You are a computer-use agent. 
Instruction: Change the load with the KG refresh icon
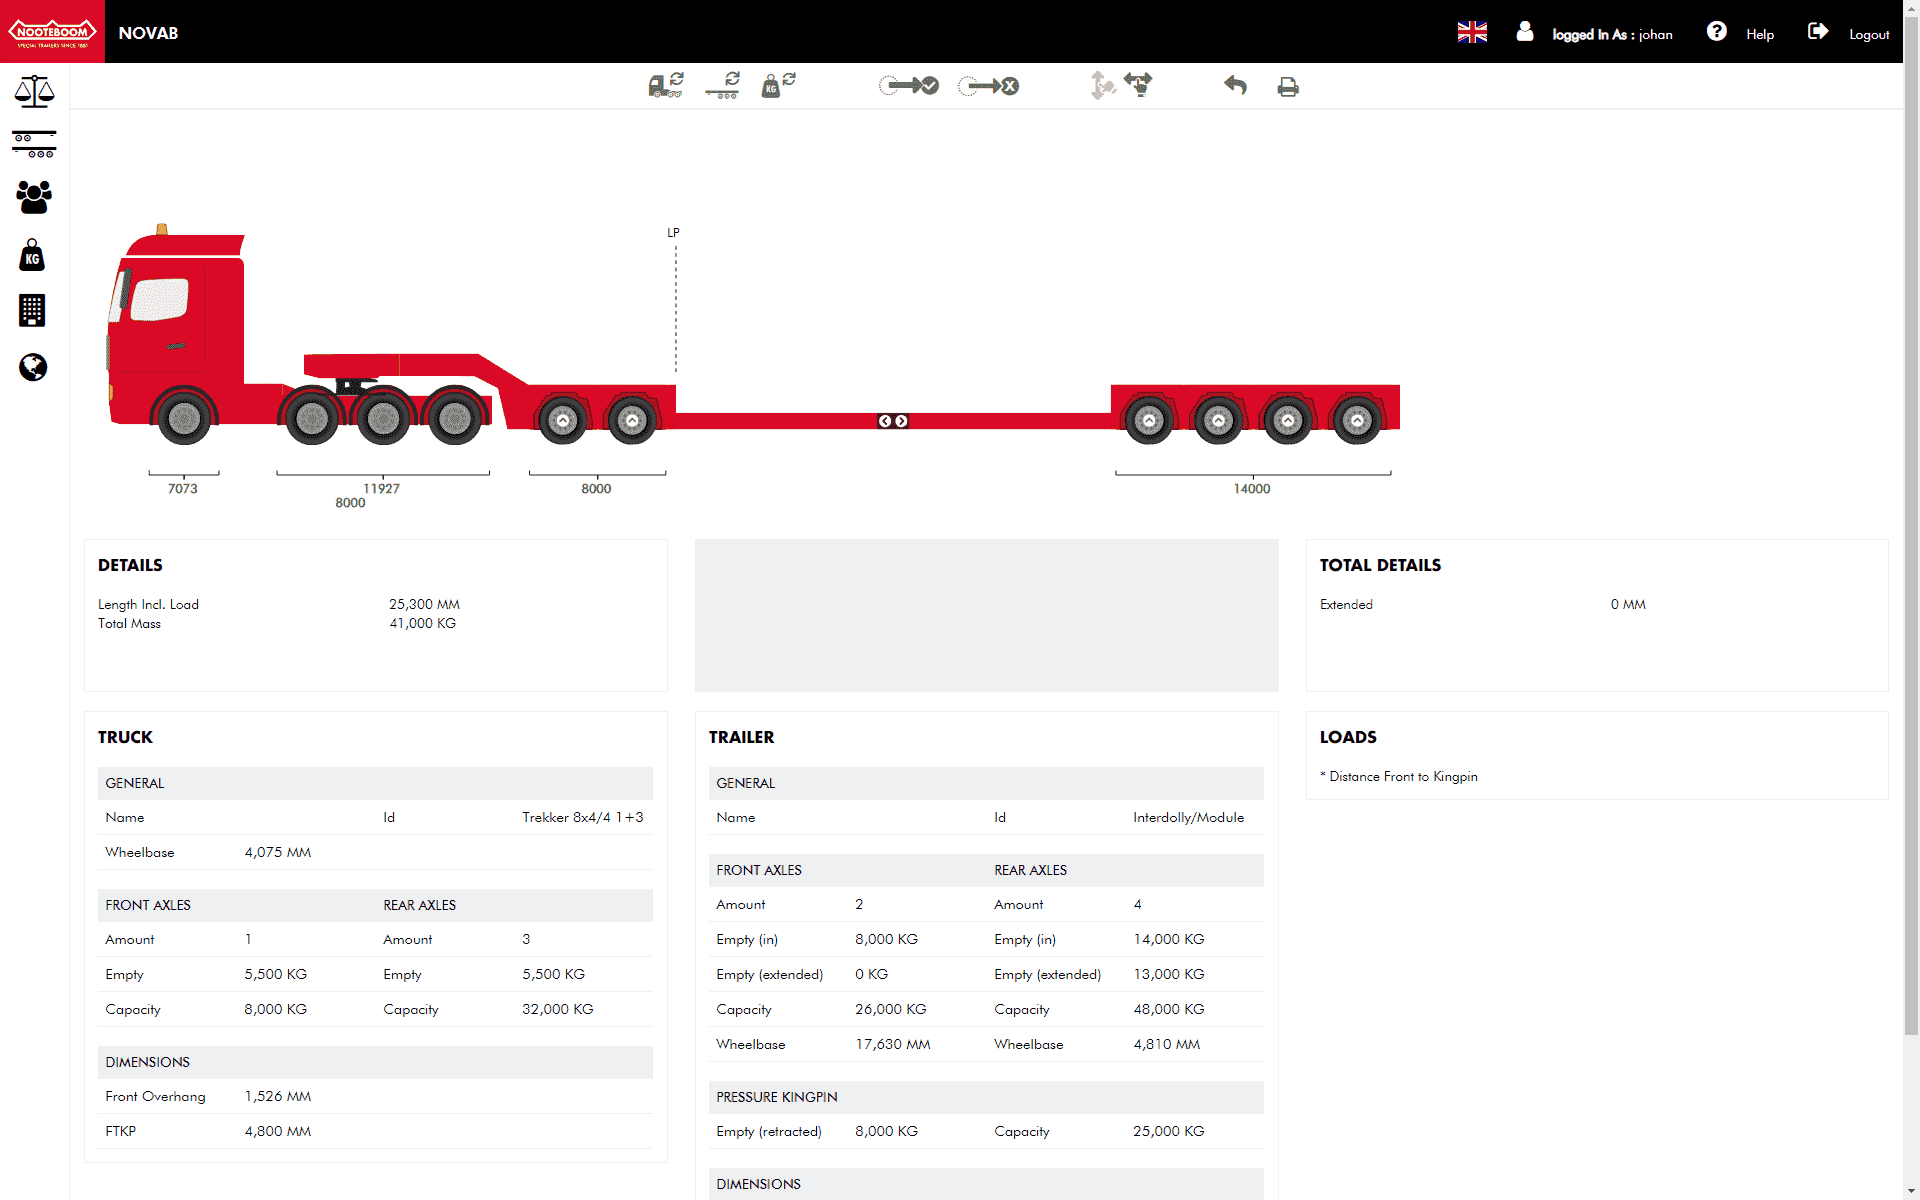[778, 85]
